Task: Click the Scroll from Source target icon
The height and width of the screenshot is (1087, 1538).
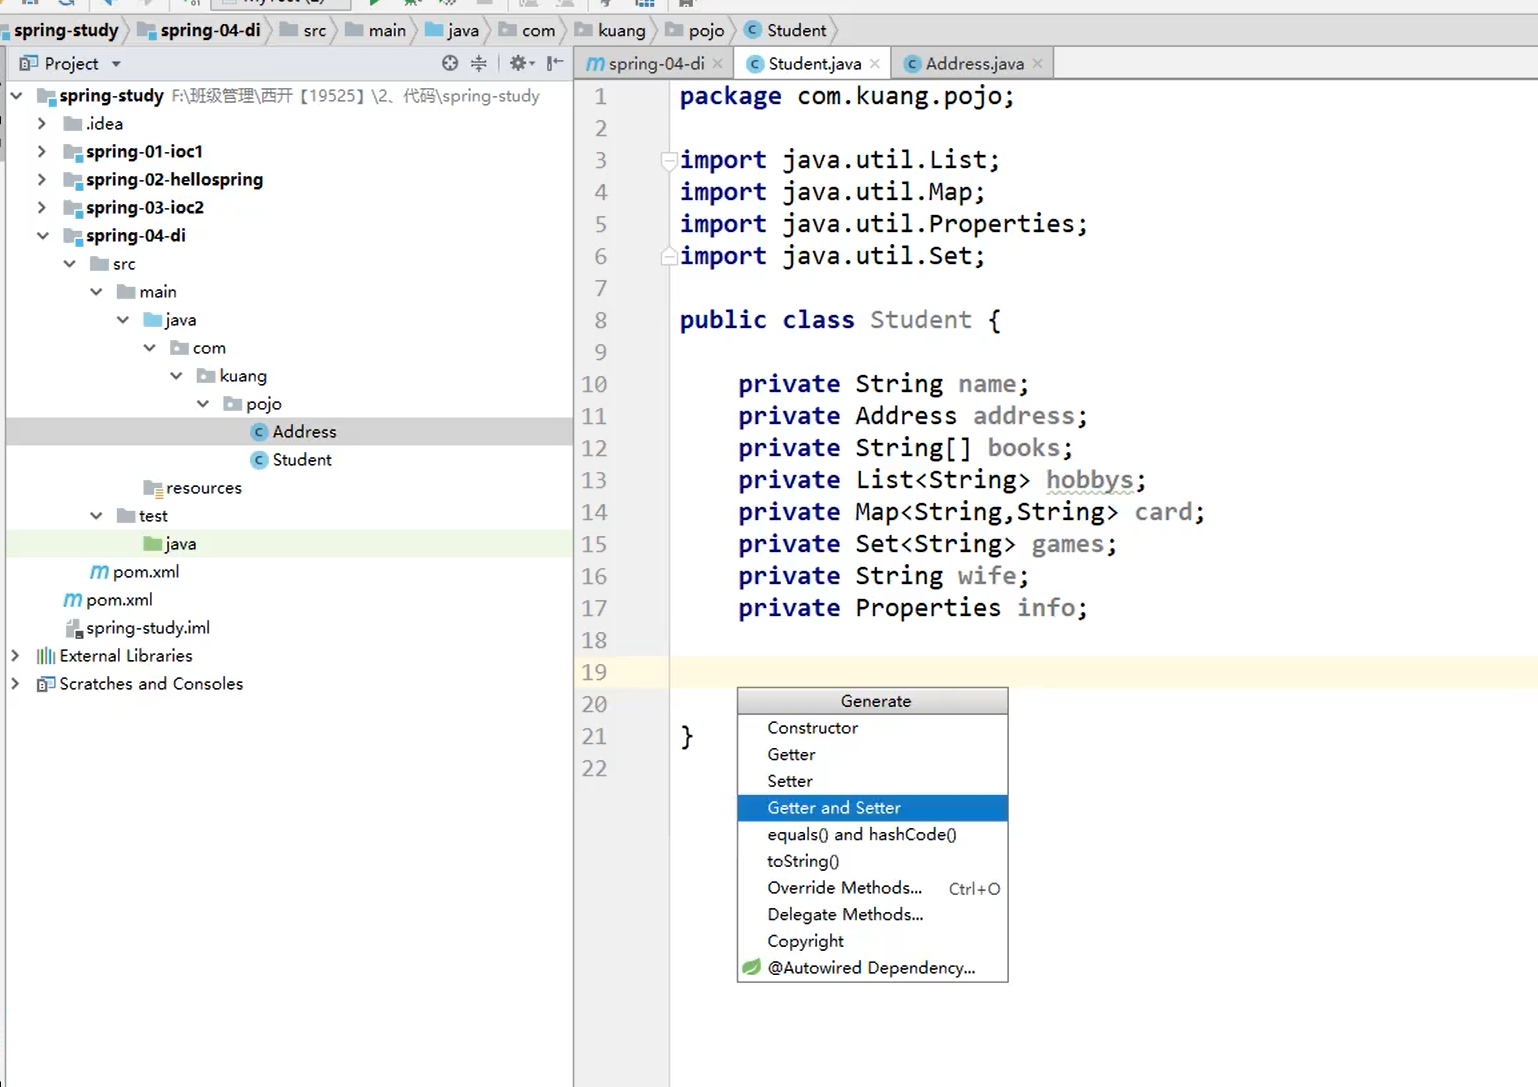Action: point(450,63)
